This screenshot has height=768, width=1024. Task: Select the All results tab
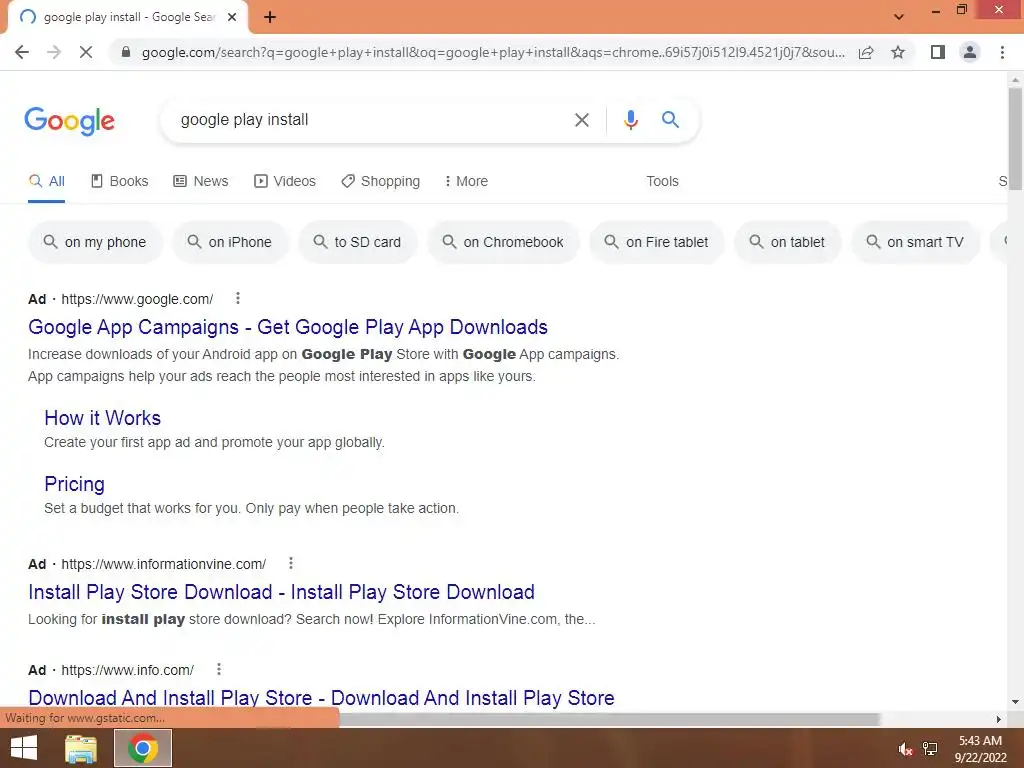click(x=46, y=182)
